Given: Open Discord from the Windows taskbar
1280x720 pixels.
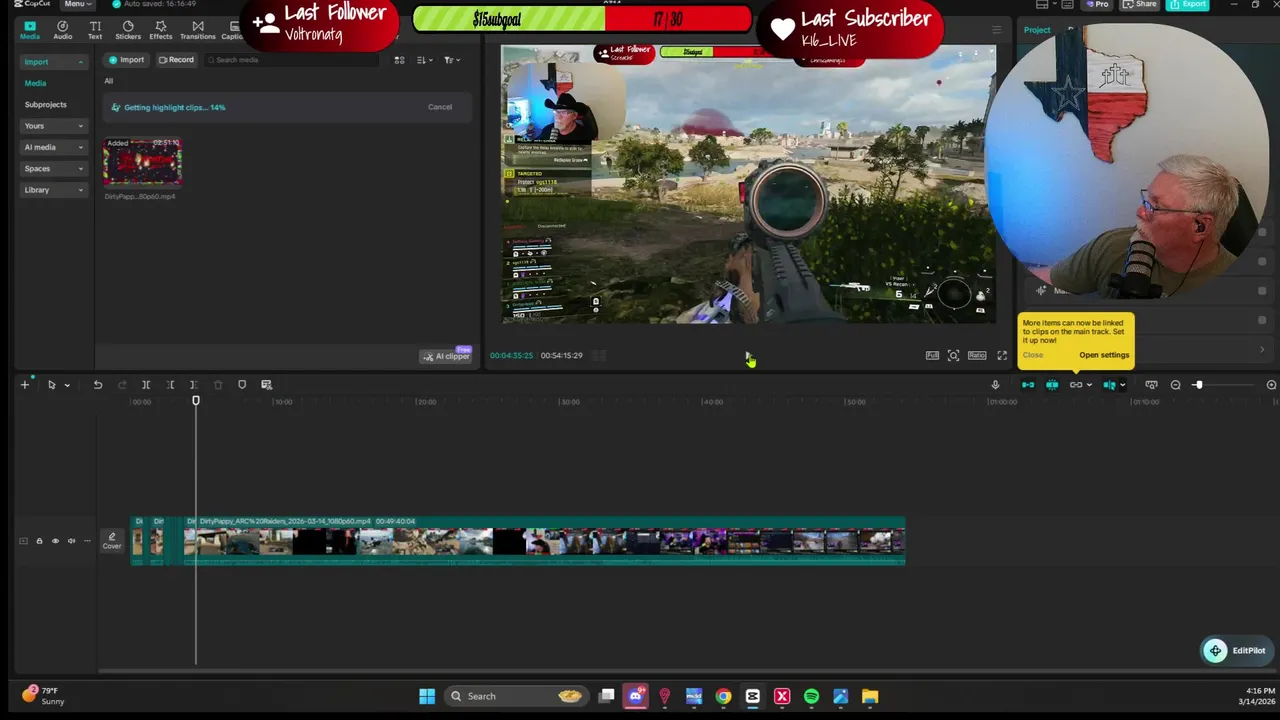Looking at the screenshot, I should point(635,696).
